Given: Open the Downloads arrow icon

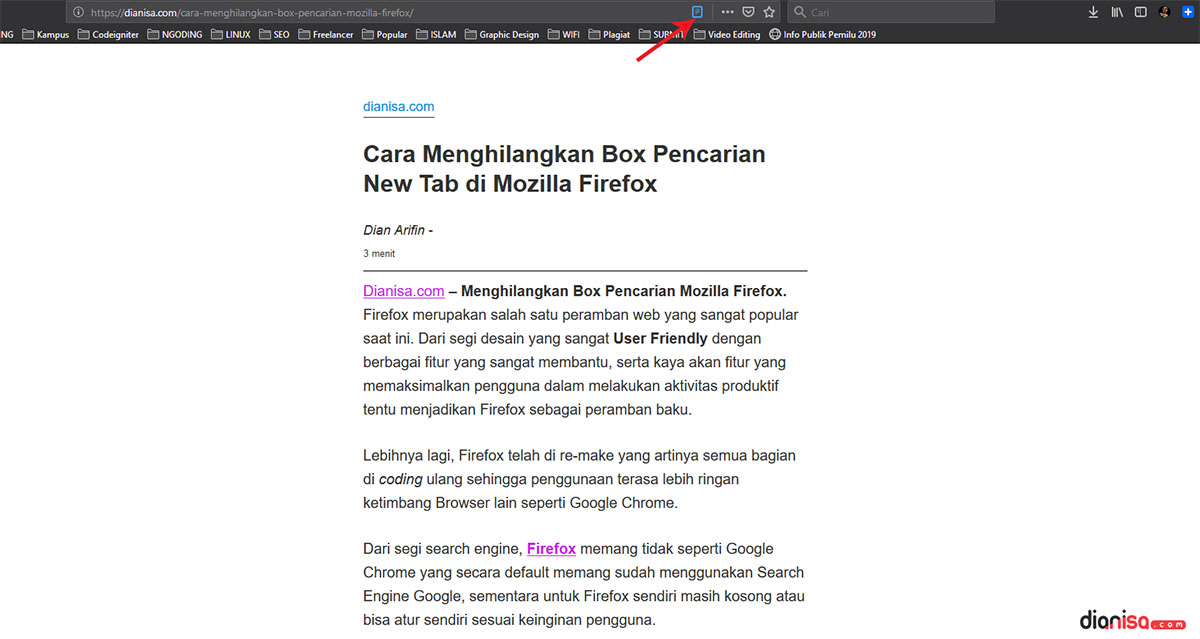Looking at the screenshot, I should (x=1093, y=12).
